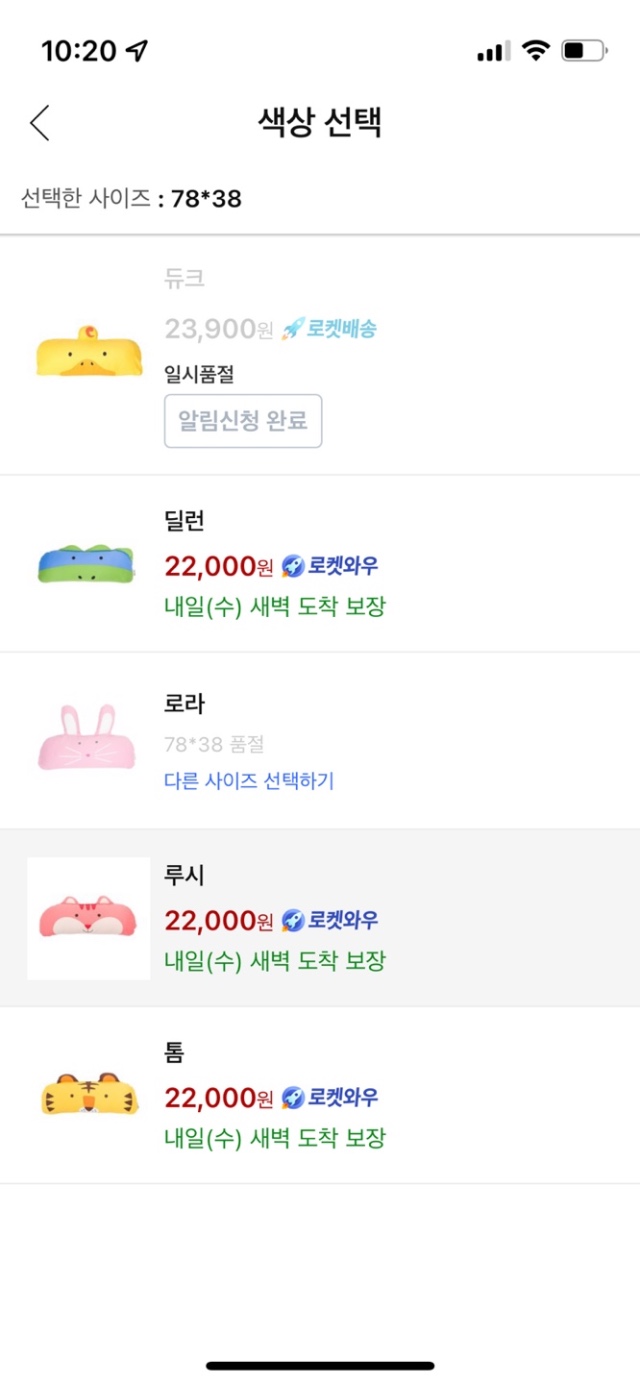This screenshot has height=1384, width=640.
Task: Select the 톰 color option name
Action: [175, 1052]
